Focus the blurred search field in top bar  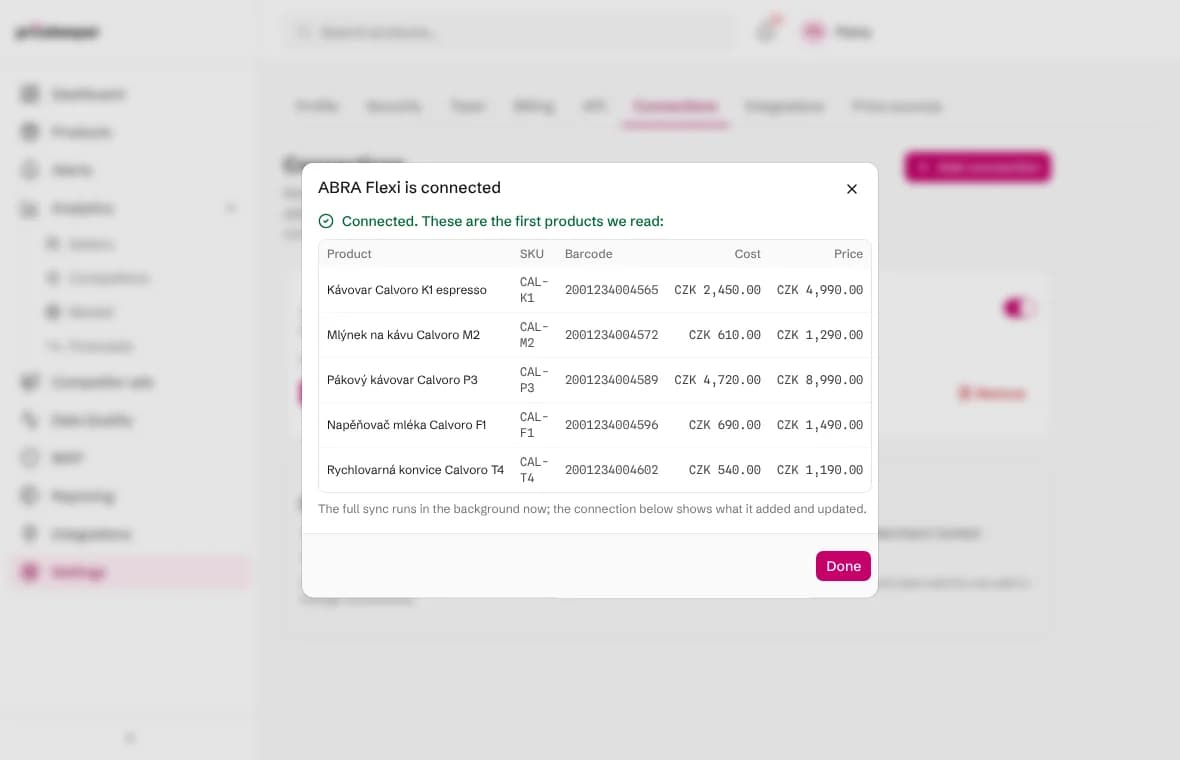510,32
